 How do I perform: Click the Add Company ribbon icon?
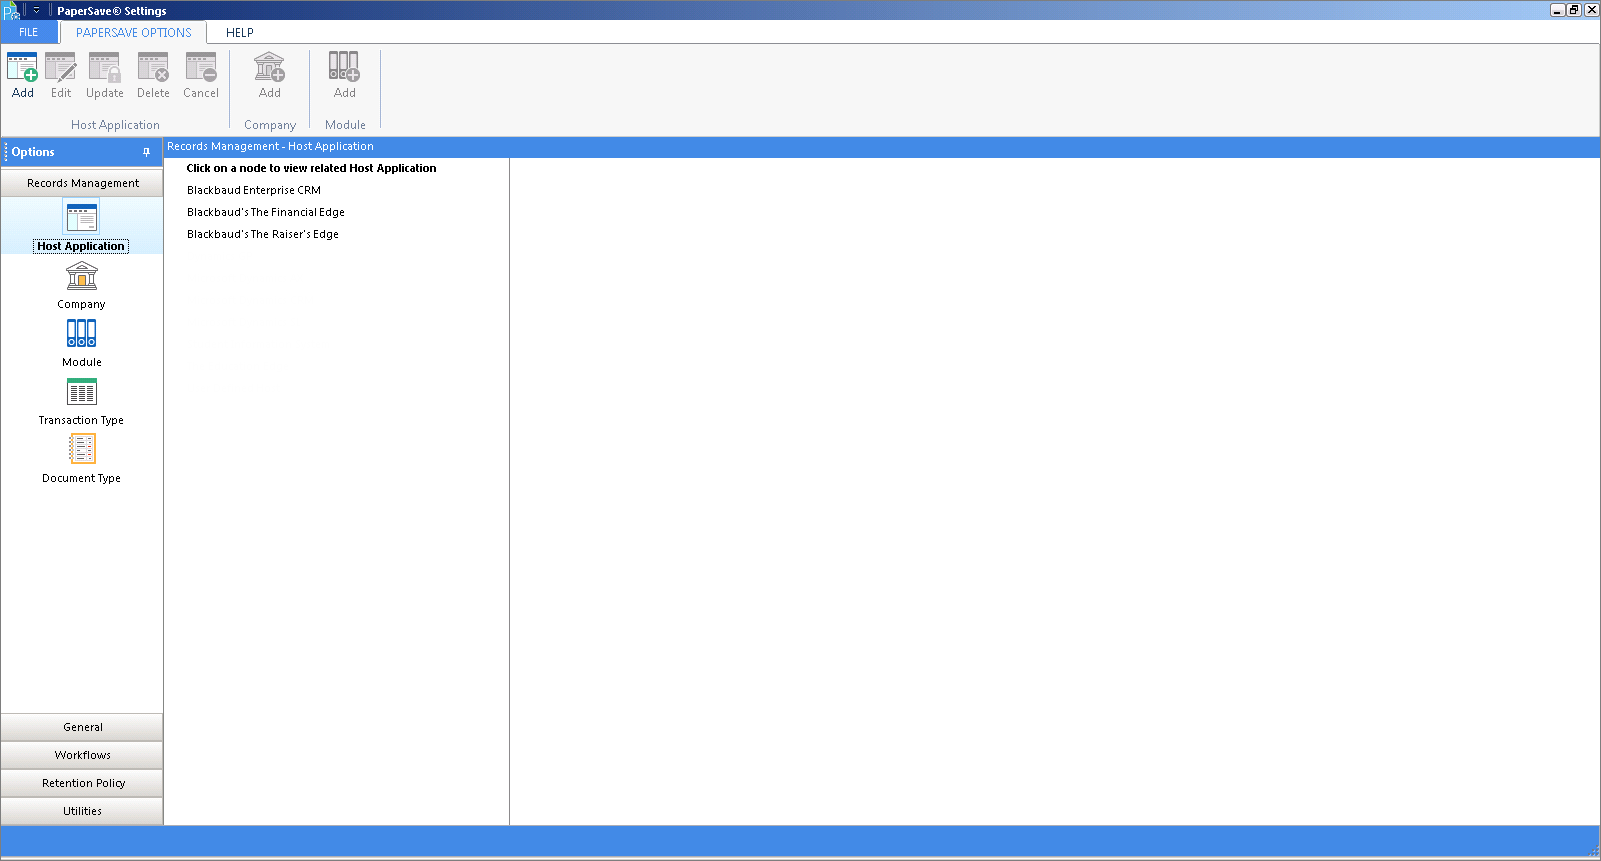pos(270,68)
